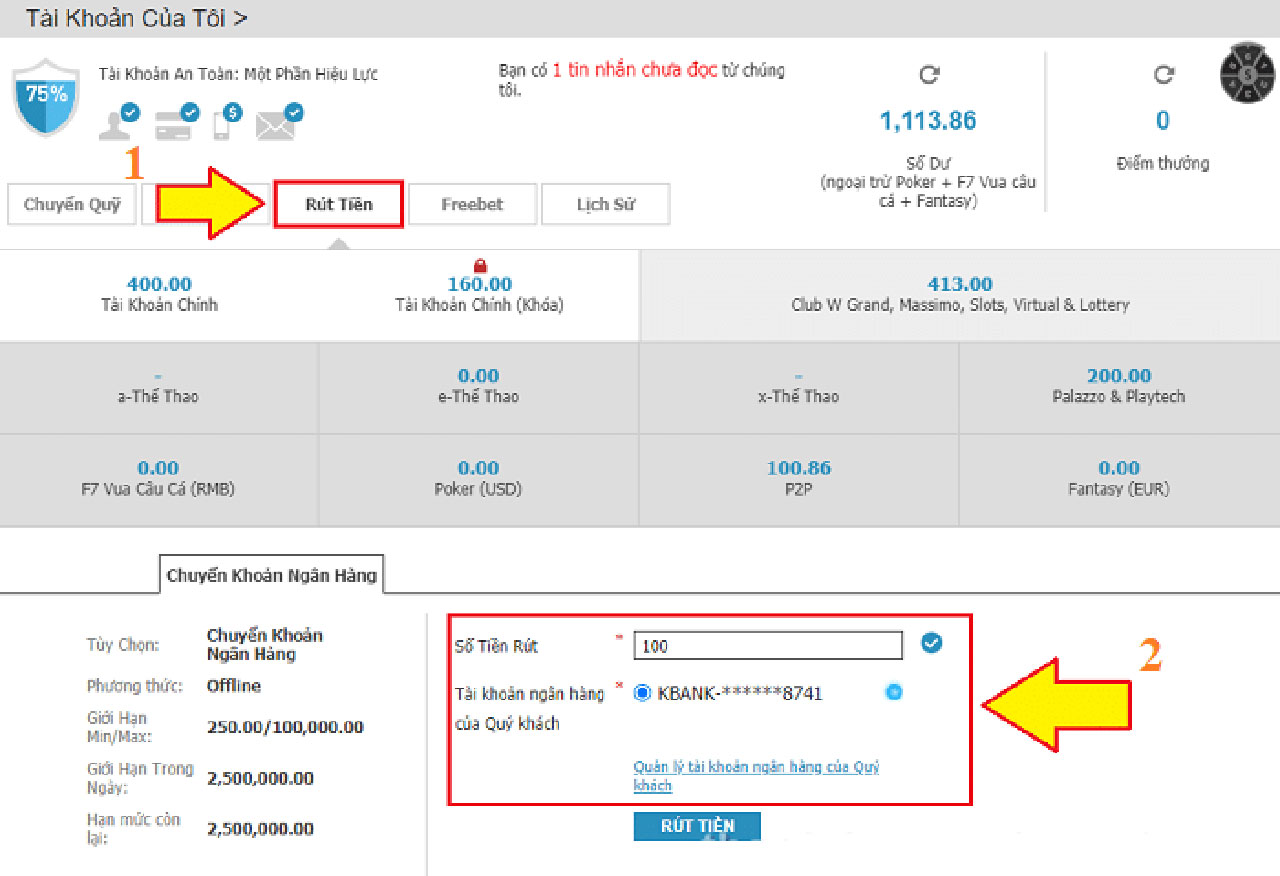Select the KBANK-******8741 radio button
The image size is (1280, 876).
coord(642,693)
